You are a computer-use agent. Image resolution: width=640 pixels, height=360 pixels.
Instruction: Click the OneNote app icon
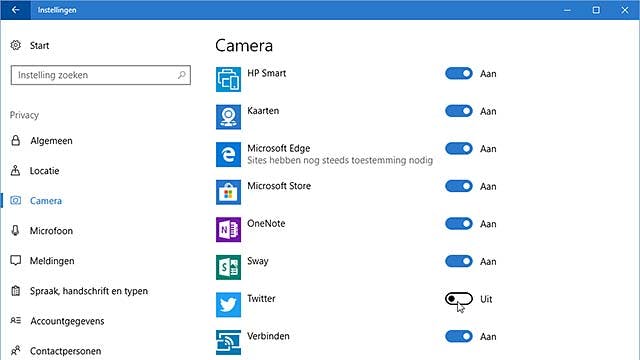click(228, 229)
